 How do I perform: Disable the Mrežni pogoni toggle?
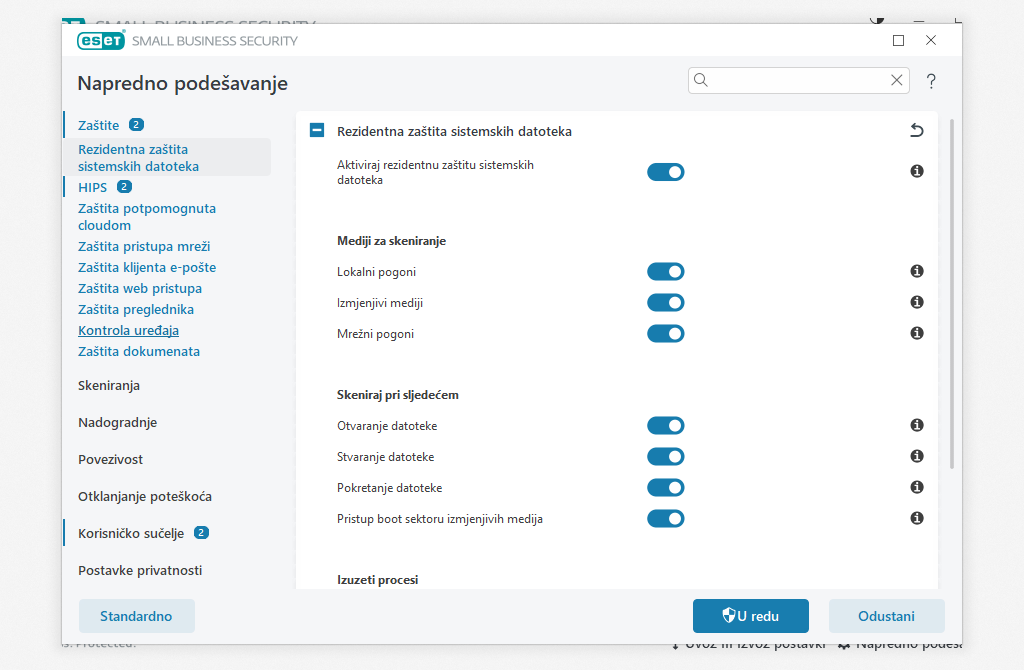(x=666, y=333)
